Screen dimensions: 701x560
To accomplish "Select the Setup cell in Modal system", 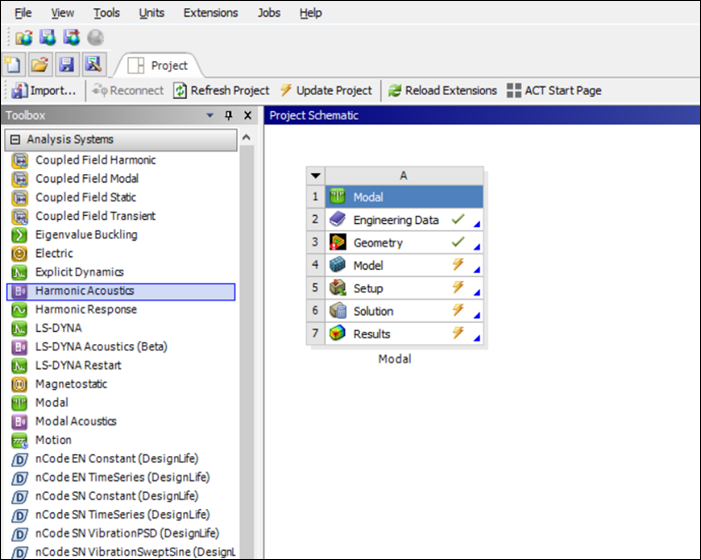I will tap(367, 289).
